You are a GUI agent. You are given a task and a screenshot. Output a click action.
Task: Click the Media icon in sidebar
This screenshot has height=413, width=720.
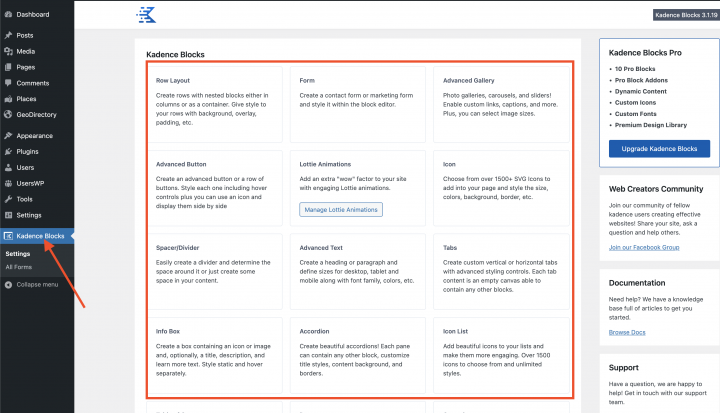pos(8,51)
